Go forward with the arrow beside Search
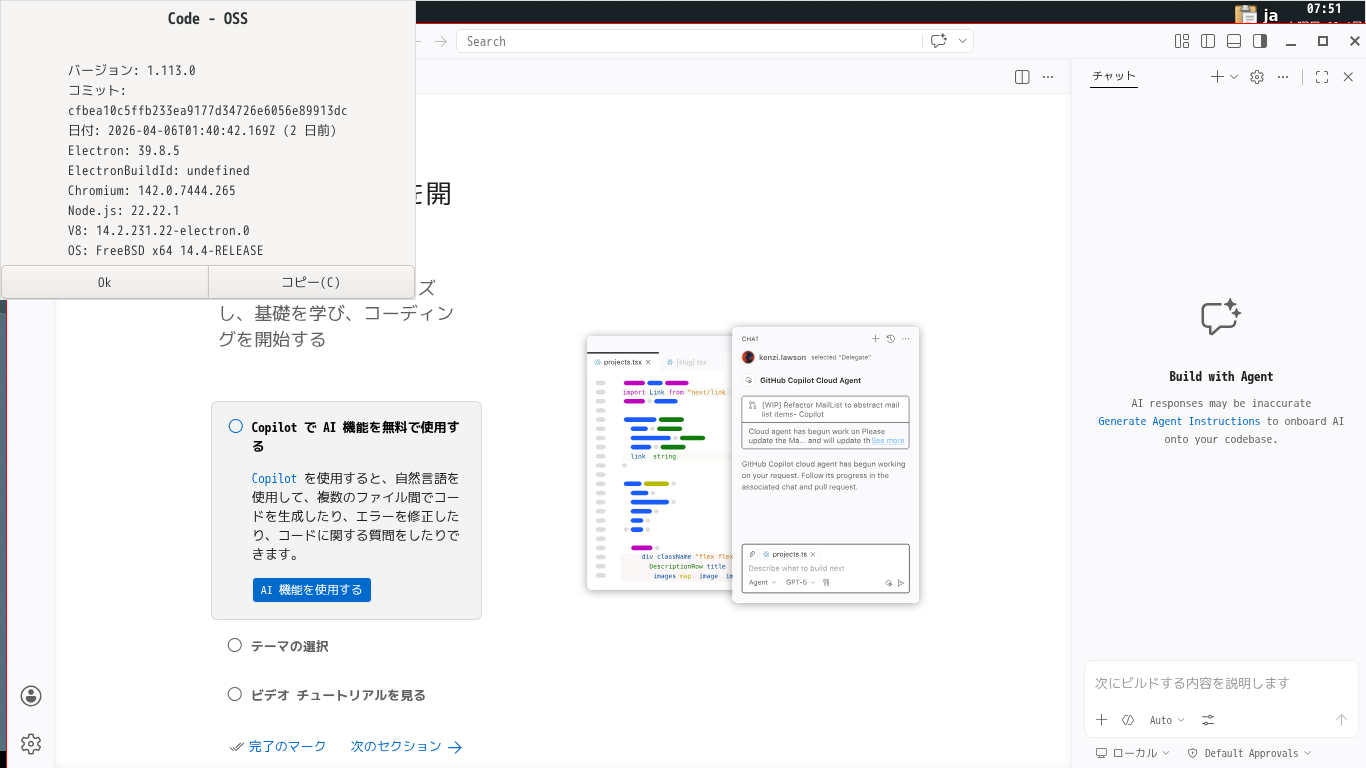This screenshot has width=1366, height=768. 440,41
